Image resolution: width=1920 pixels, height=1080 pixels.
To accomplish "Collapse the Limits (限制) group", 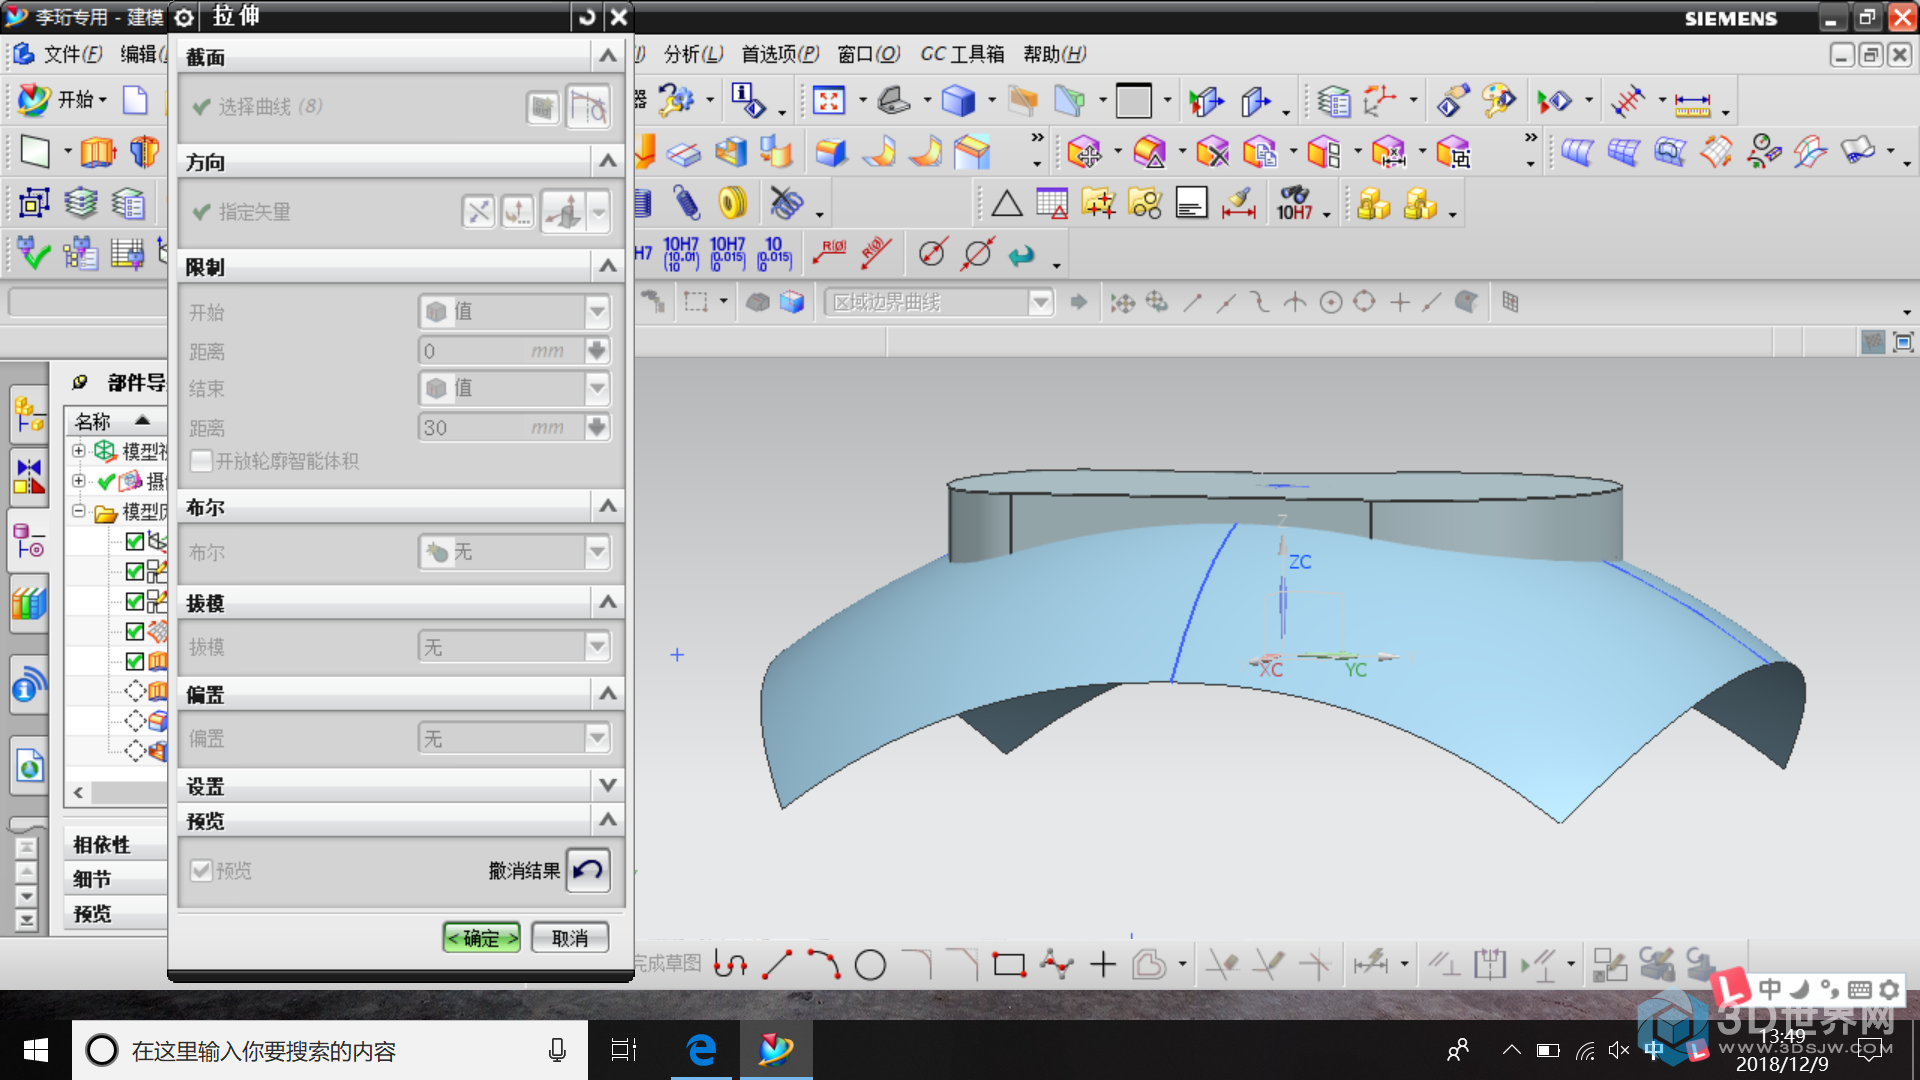I will tap(607, 266).
